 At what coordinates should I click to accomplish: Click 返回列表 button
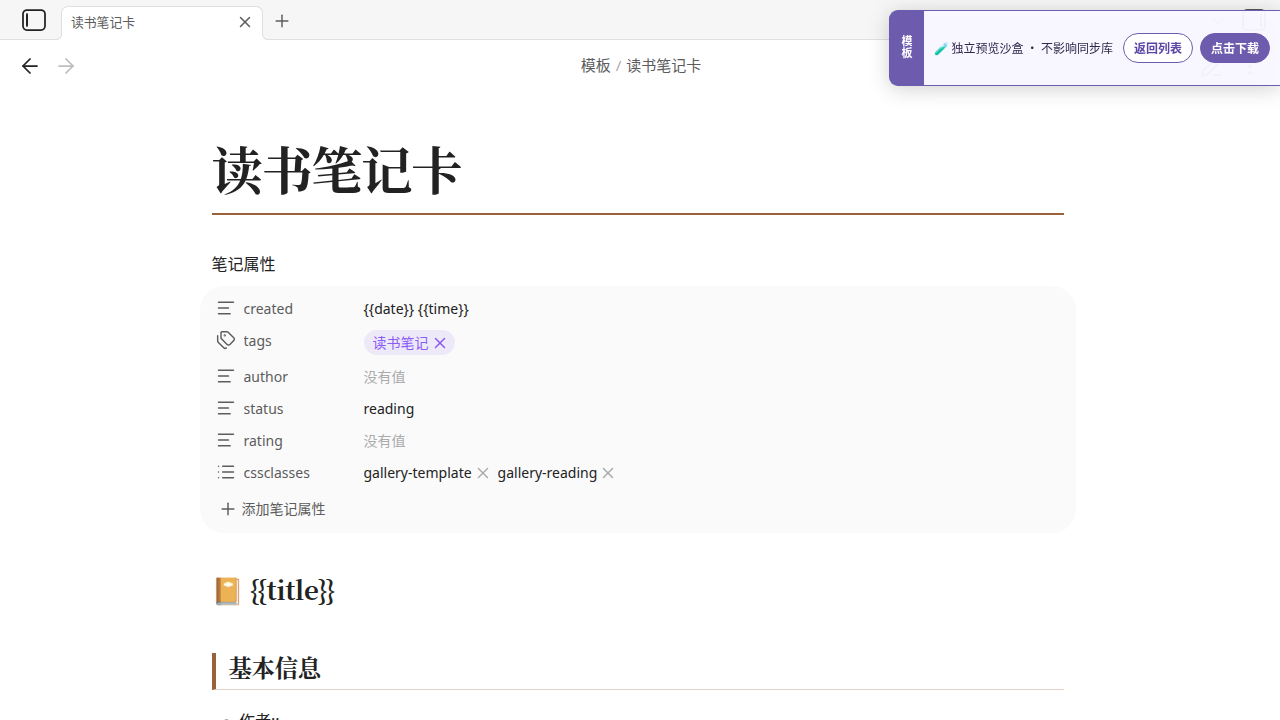pyautogui.click(x=1158, y=48)
